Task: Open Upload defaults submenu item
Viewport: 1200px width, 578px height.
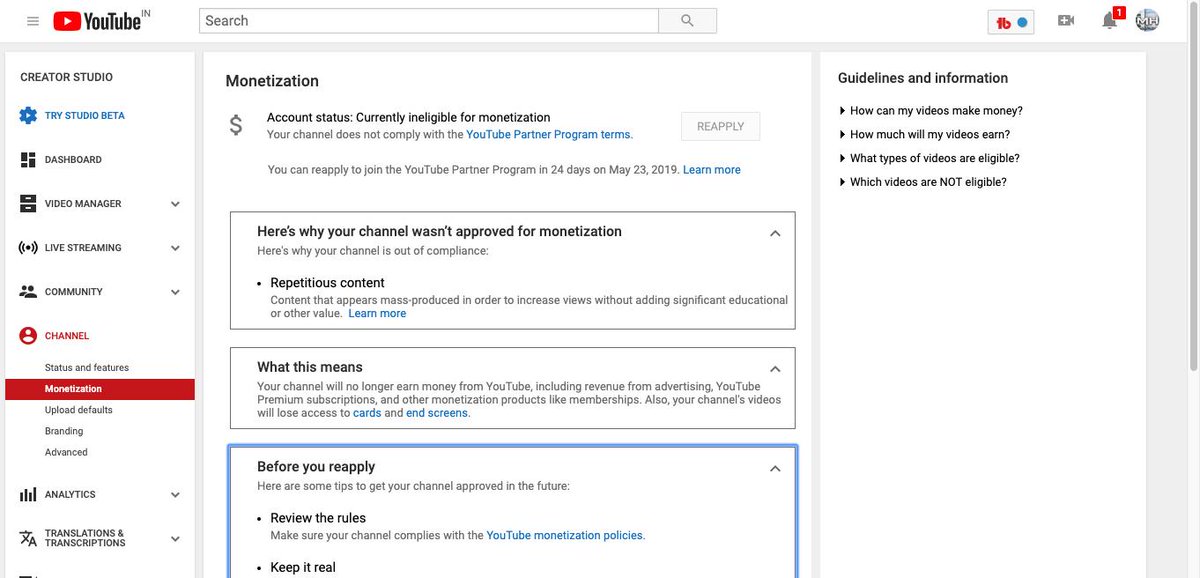Action: coord(79,410)
